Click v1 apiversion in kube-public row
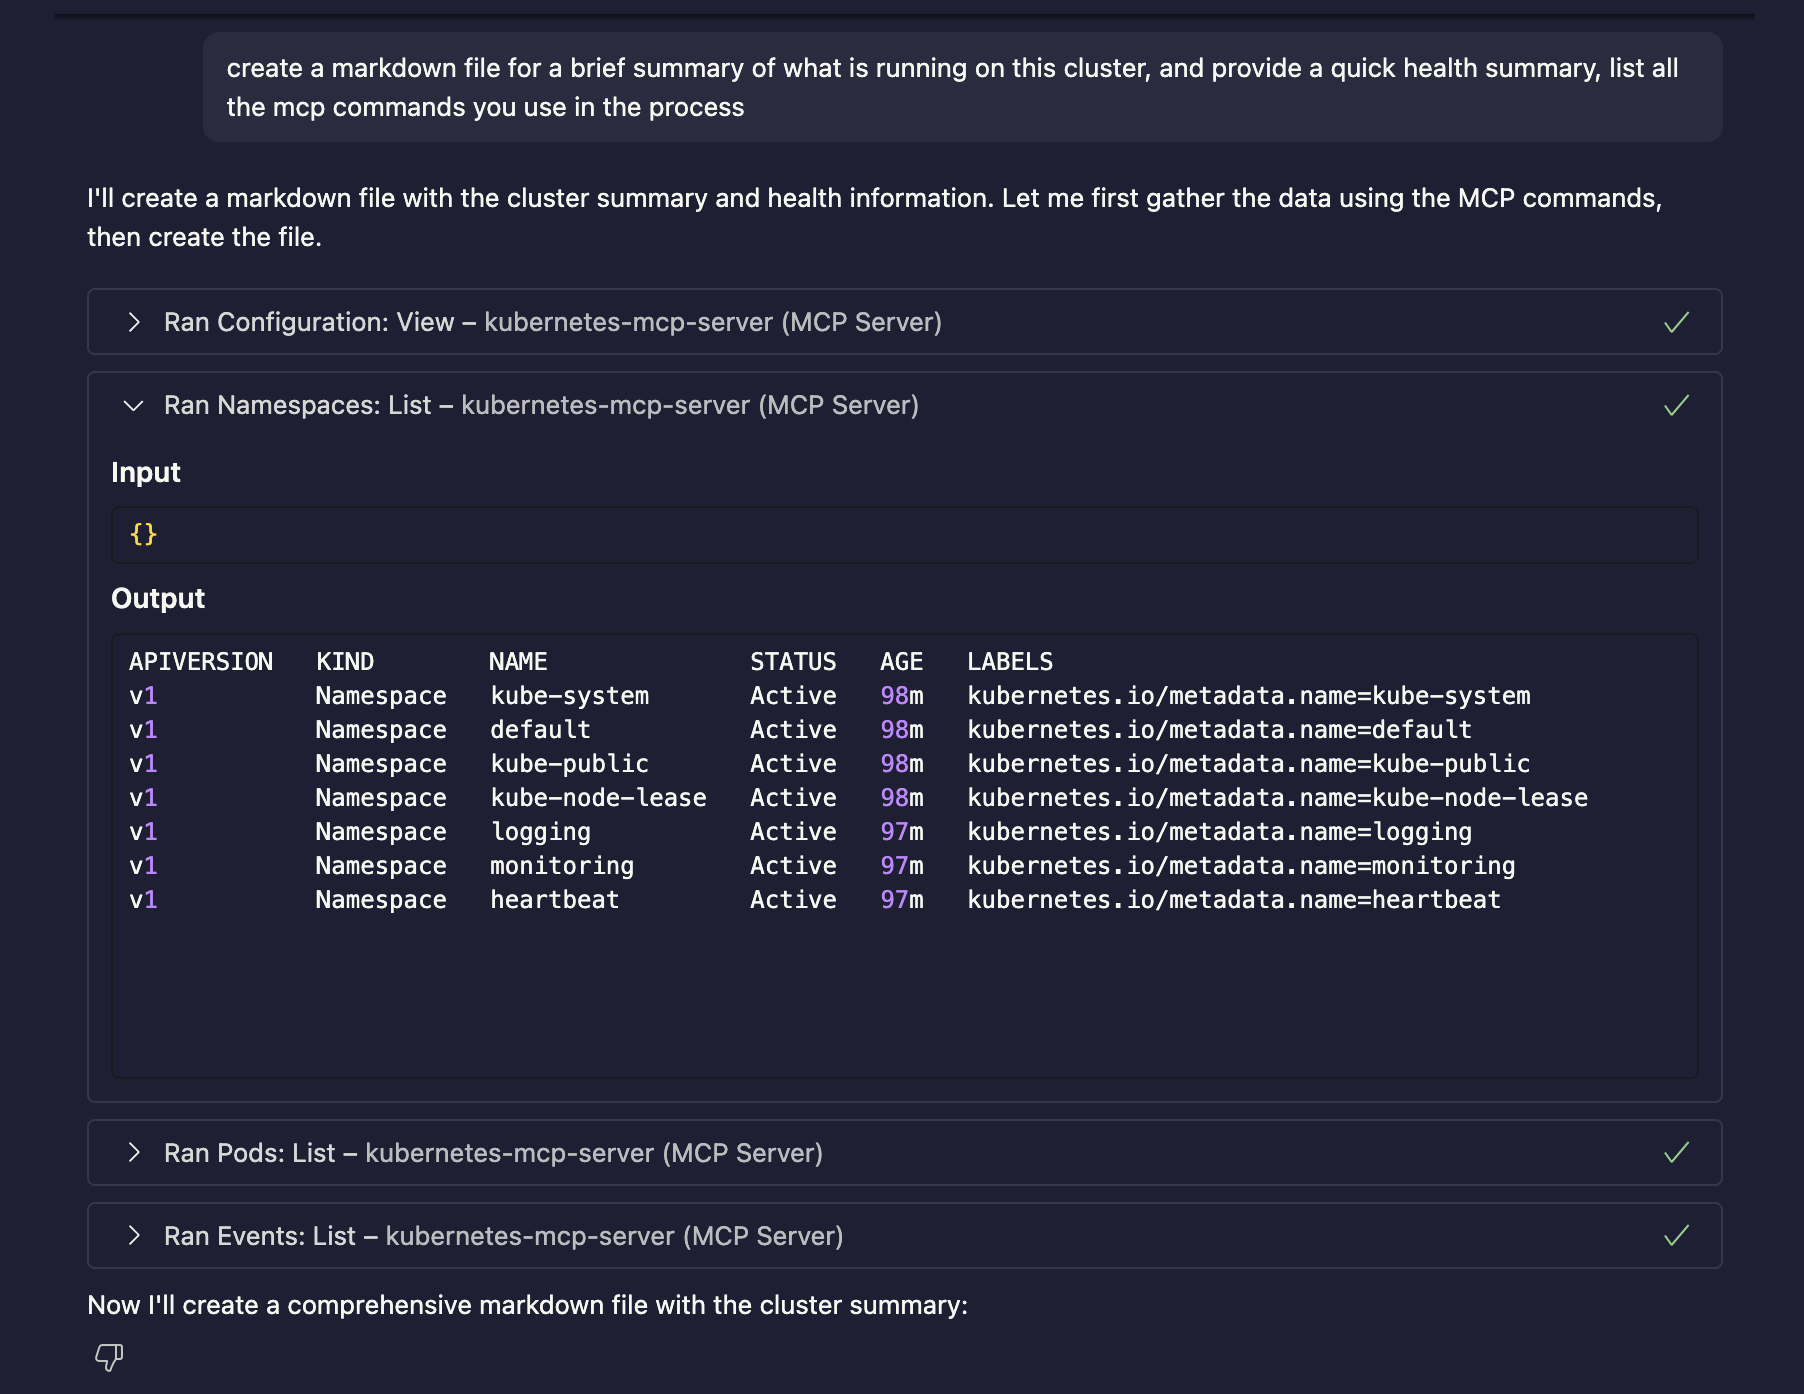This screenshot has height=1394, width=1804. 143,764
